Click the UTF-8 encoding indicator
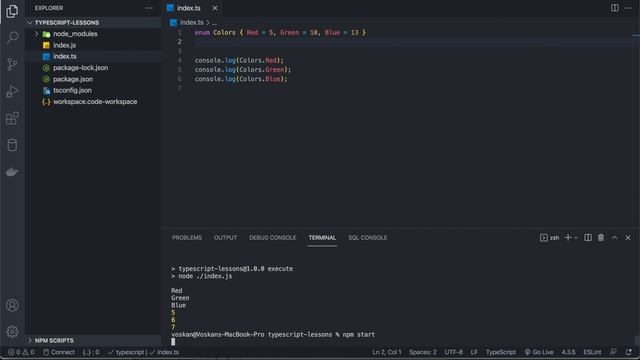640x360 pixels. coord(453,352)
